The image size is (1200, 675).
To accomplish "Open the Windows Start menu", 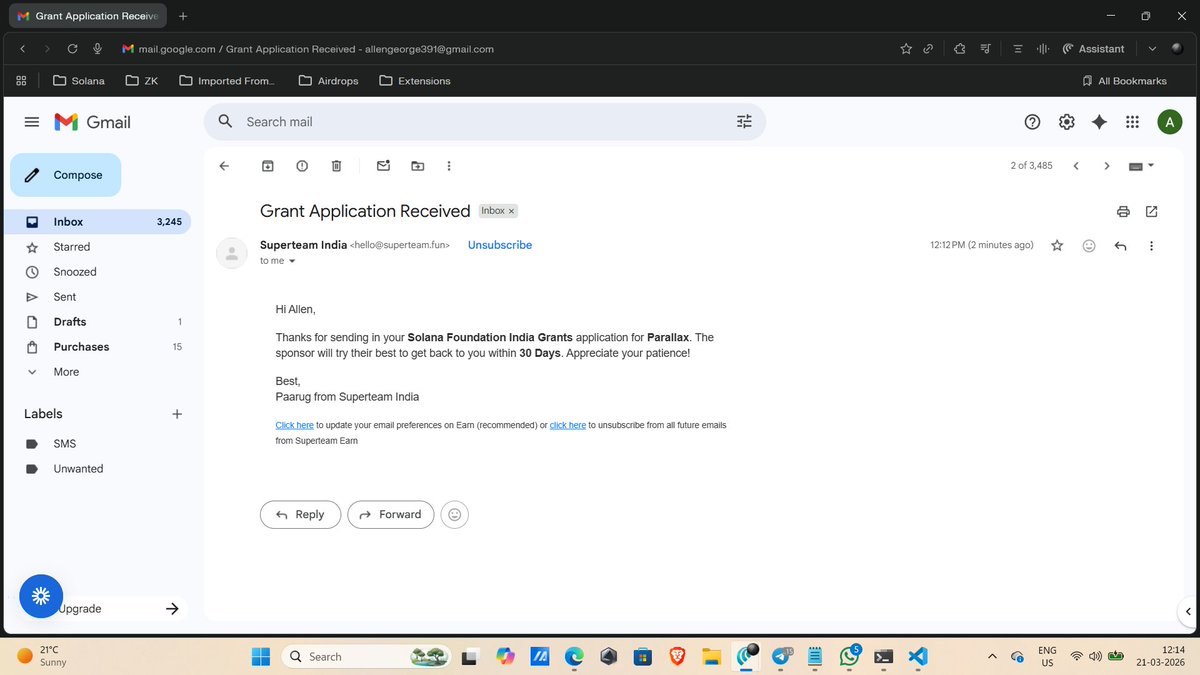I will coord(260,657).
